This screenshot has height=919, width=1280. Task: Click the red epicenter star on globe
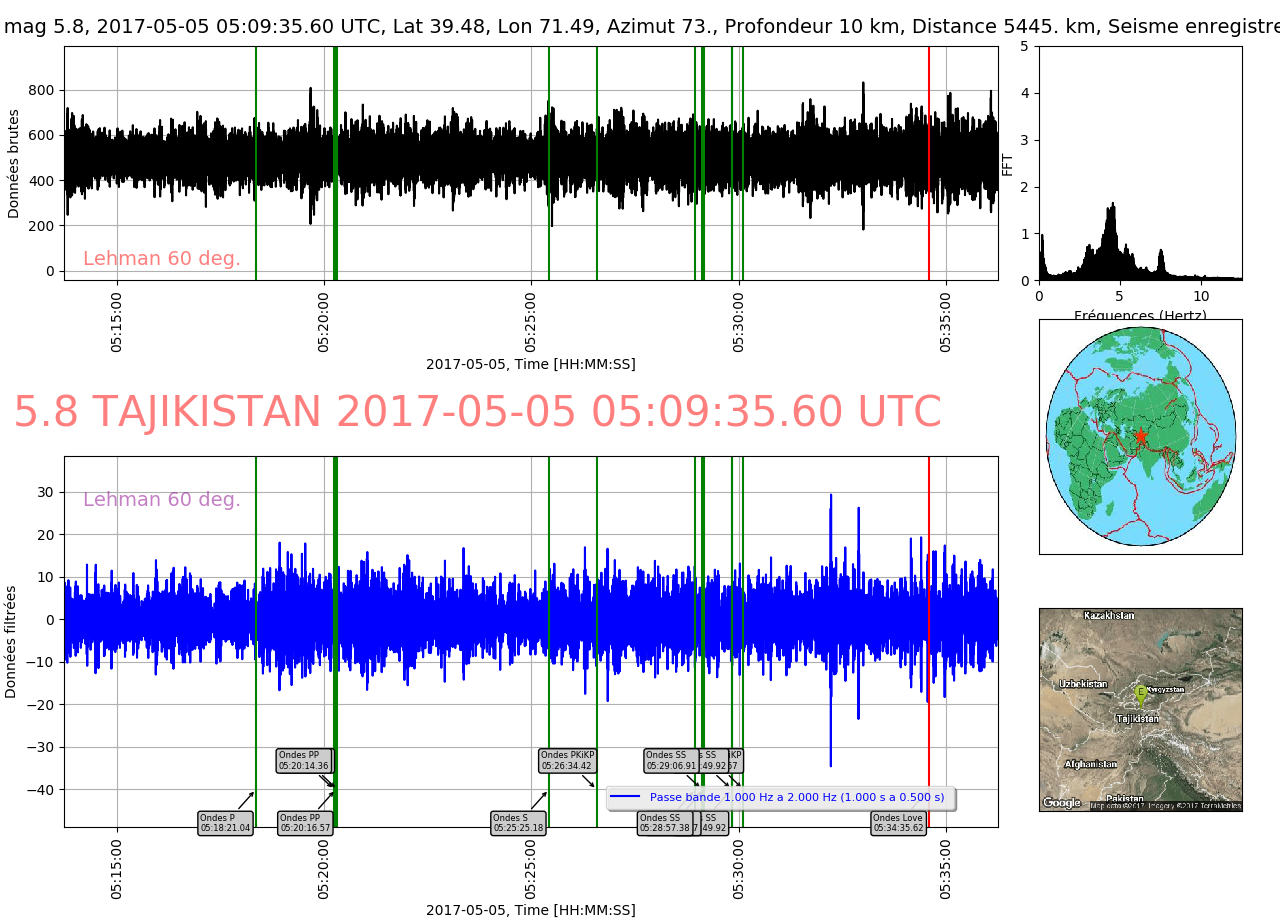pos(1140,436)
